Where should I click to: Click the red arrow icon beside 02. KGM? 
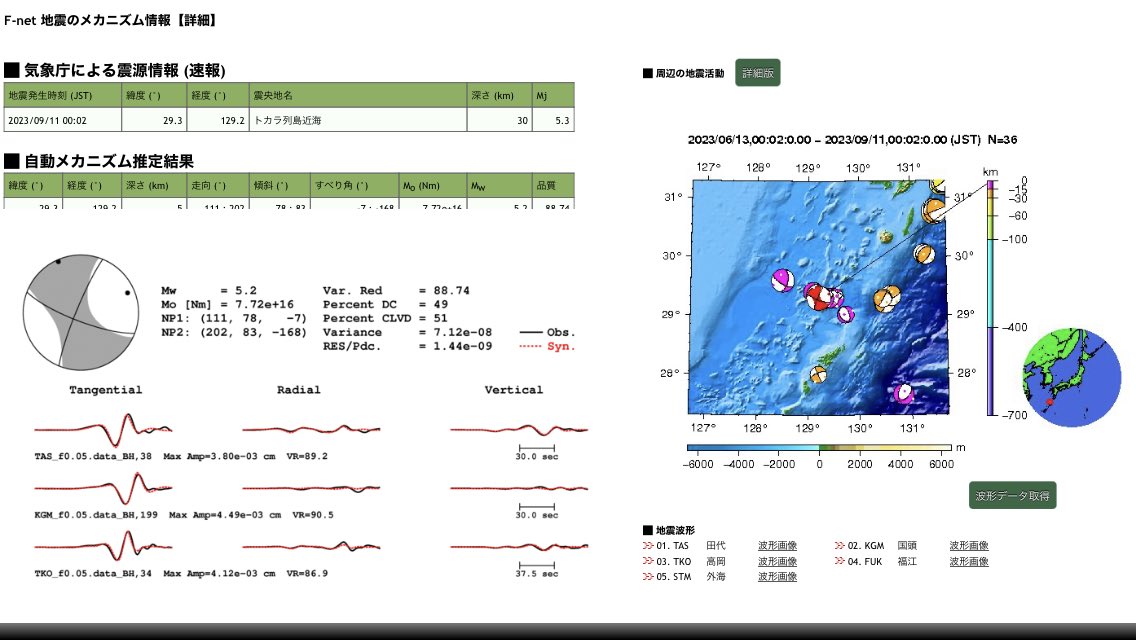tap(840, 546)
